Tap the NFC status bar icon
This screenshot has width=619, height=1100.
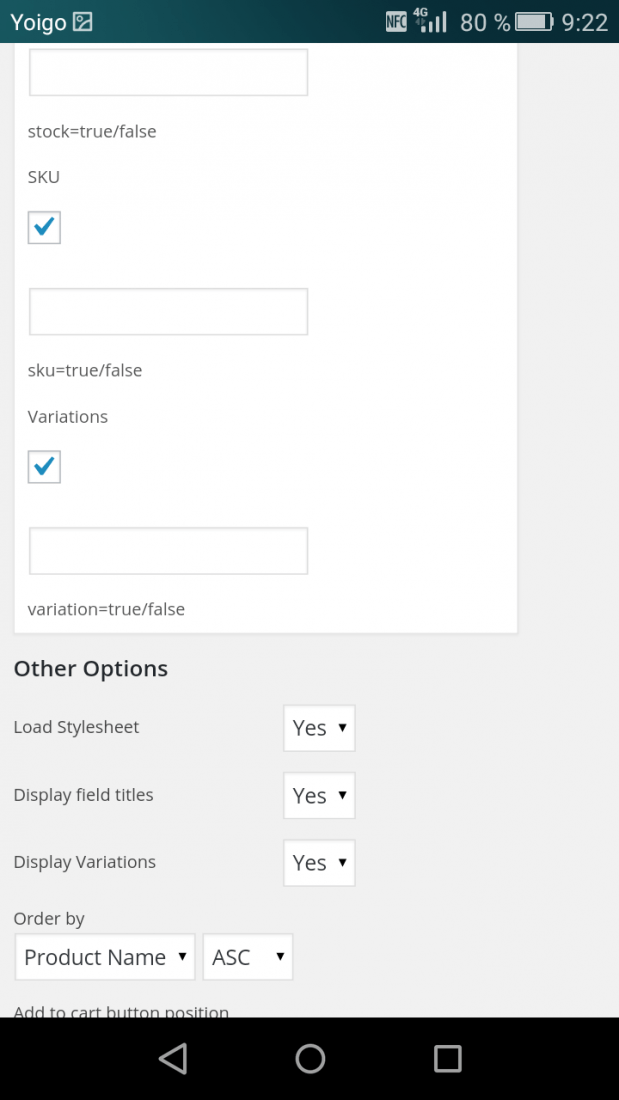[x=397, y=22]
